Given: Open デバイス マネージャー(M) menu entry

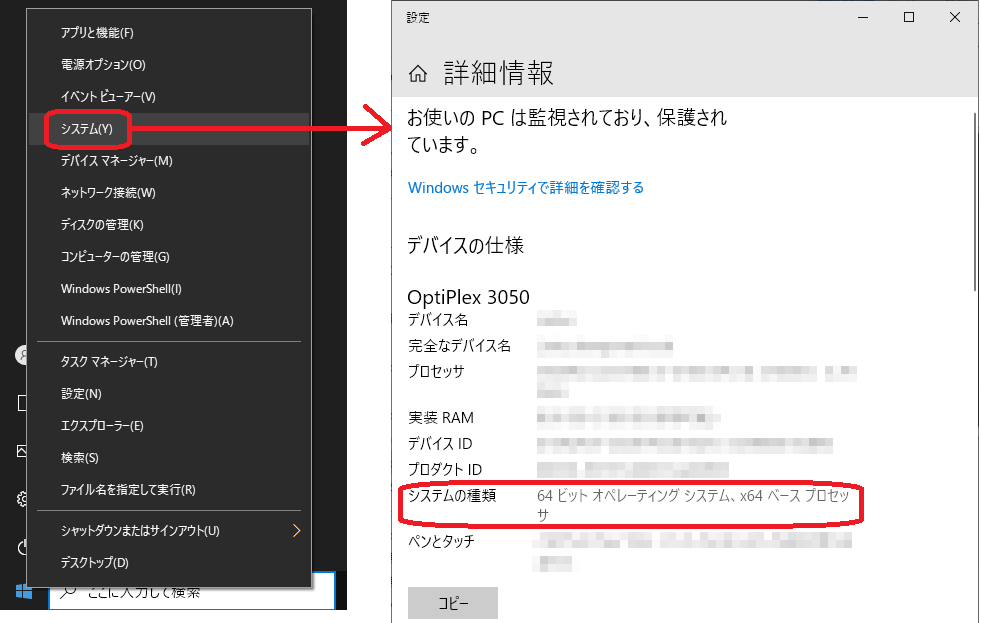Looking at the screenshot, I should (116, 161).
